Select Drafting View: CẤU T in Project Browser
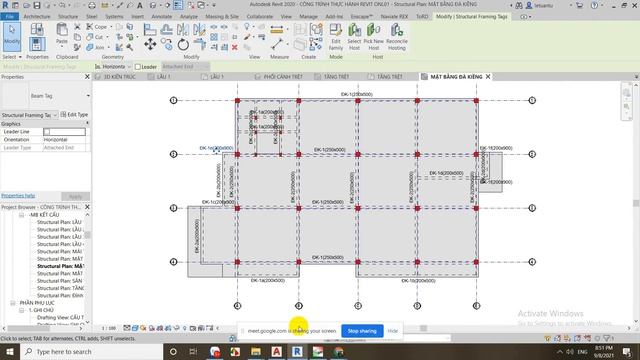The width and height of the screenshot is (640, 360). (x=60, y=318)
